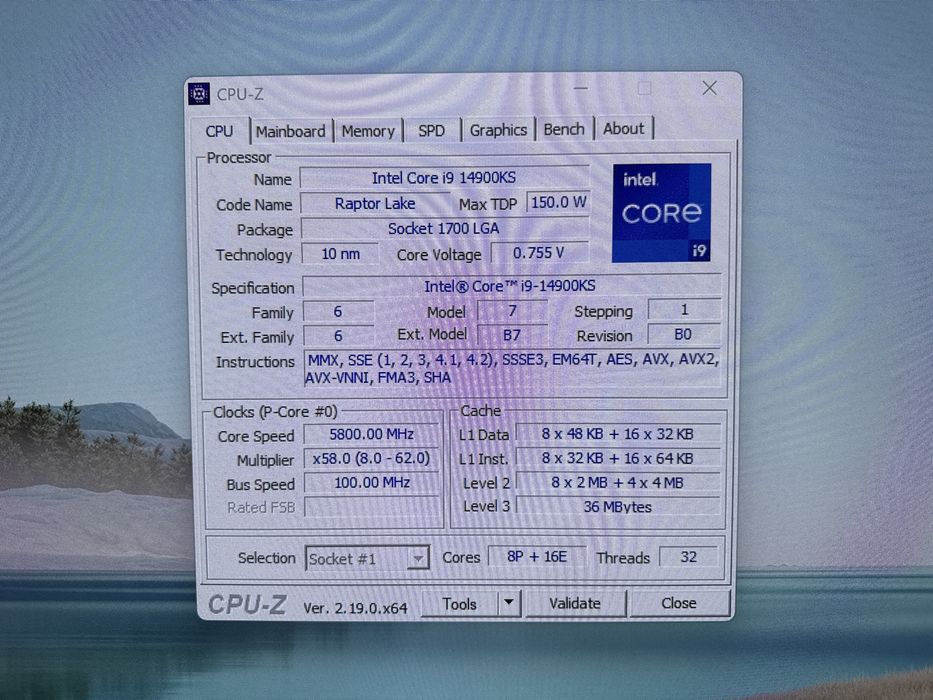Click the Code Name value Raptor Lake
933x700 pixels.
click(x=375, y=204)
